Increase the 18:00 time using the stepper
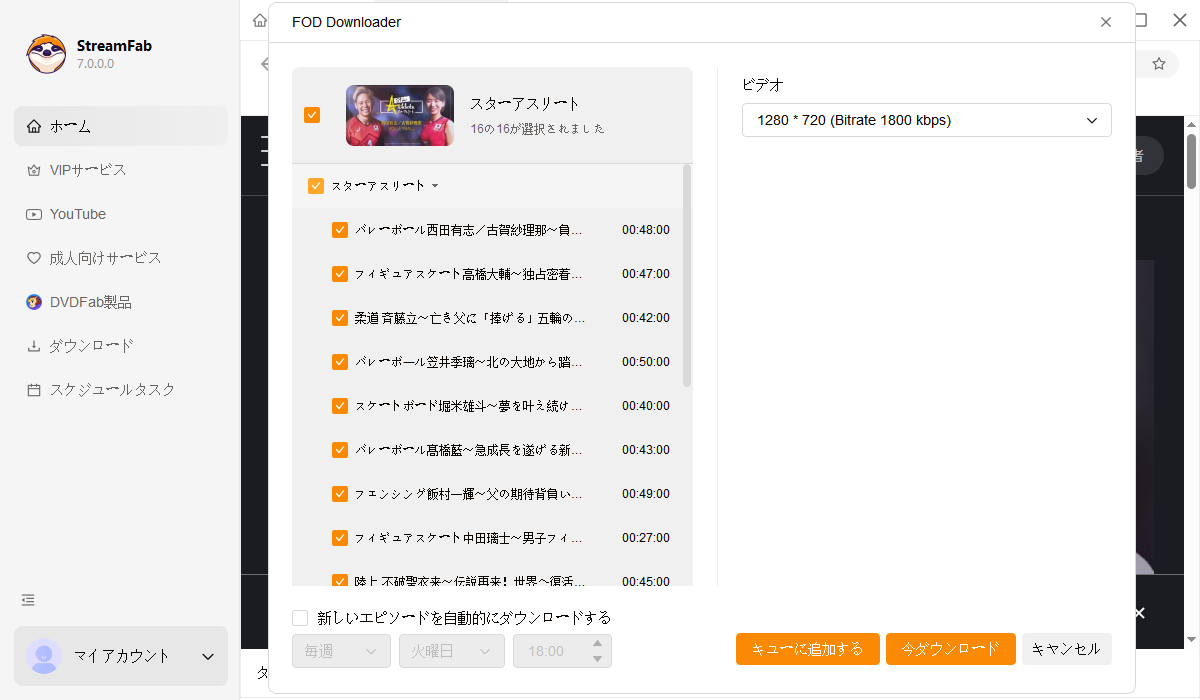 pos(597,643)
